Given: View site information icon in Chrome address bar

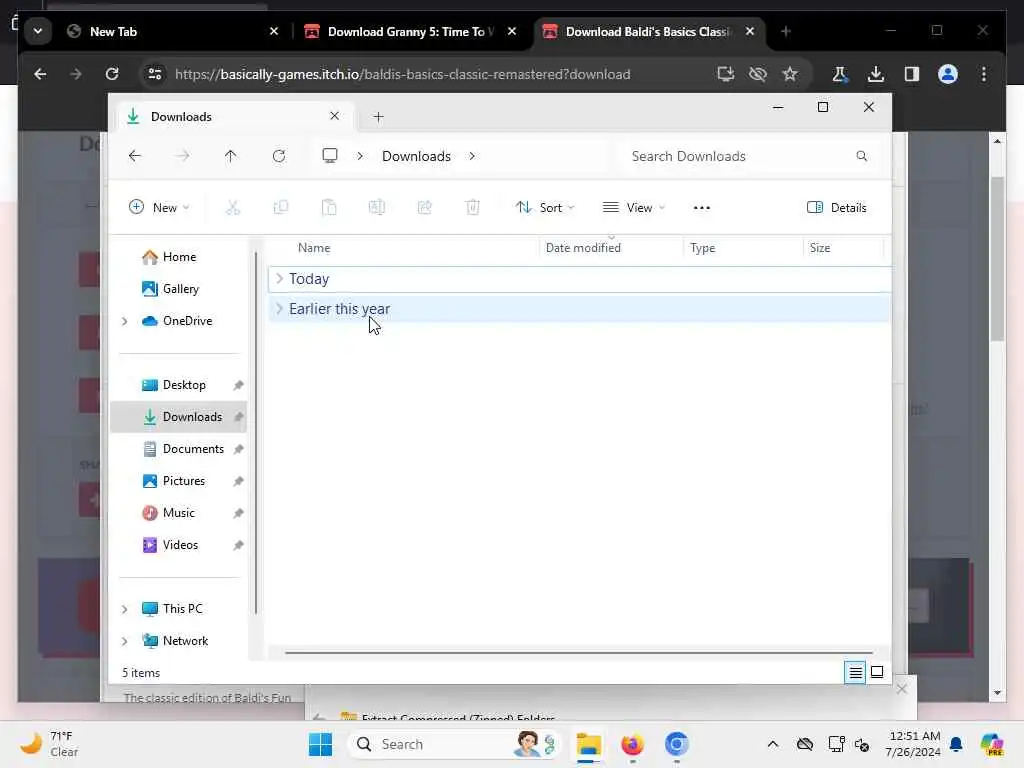Looking at the screenshot, I should 155,74.
